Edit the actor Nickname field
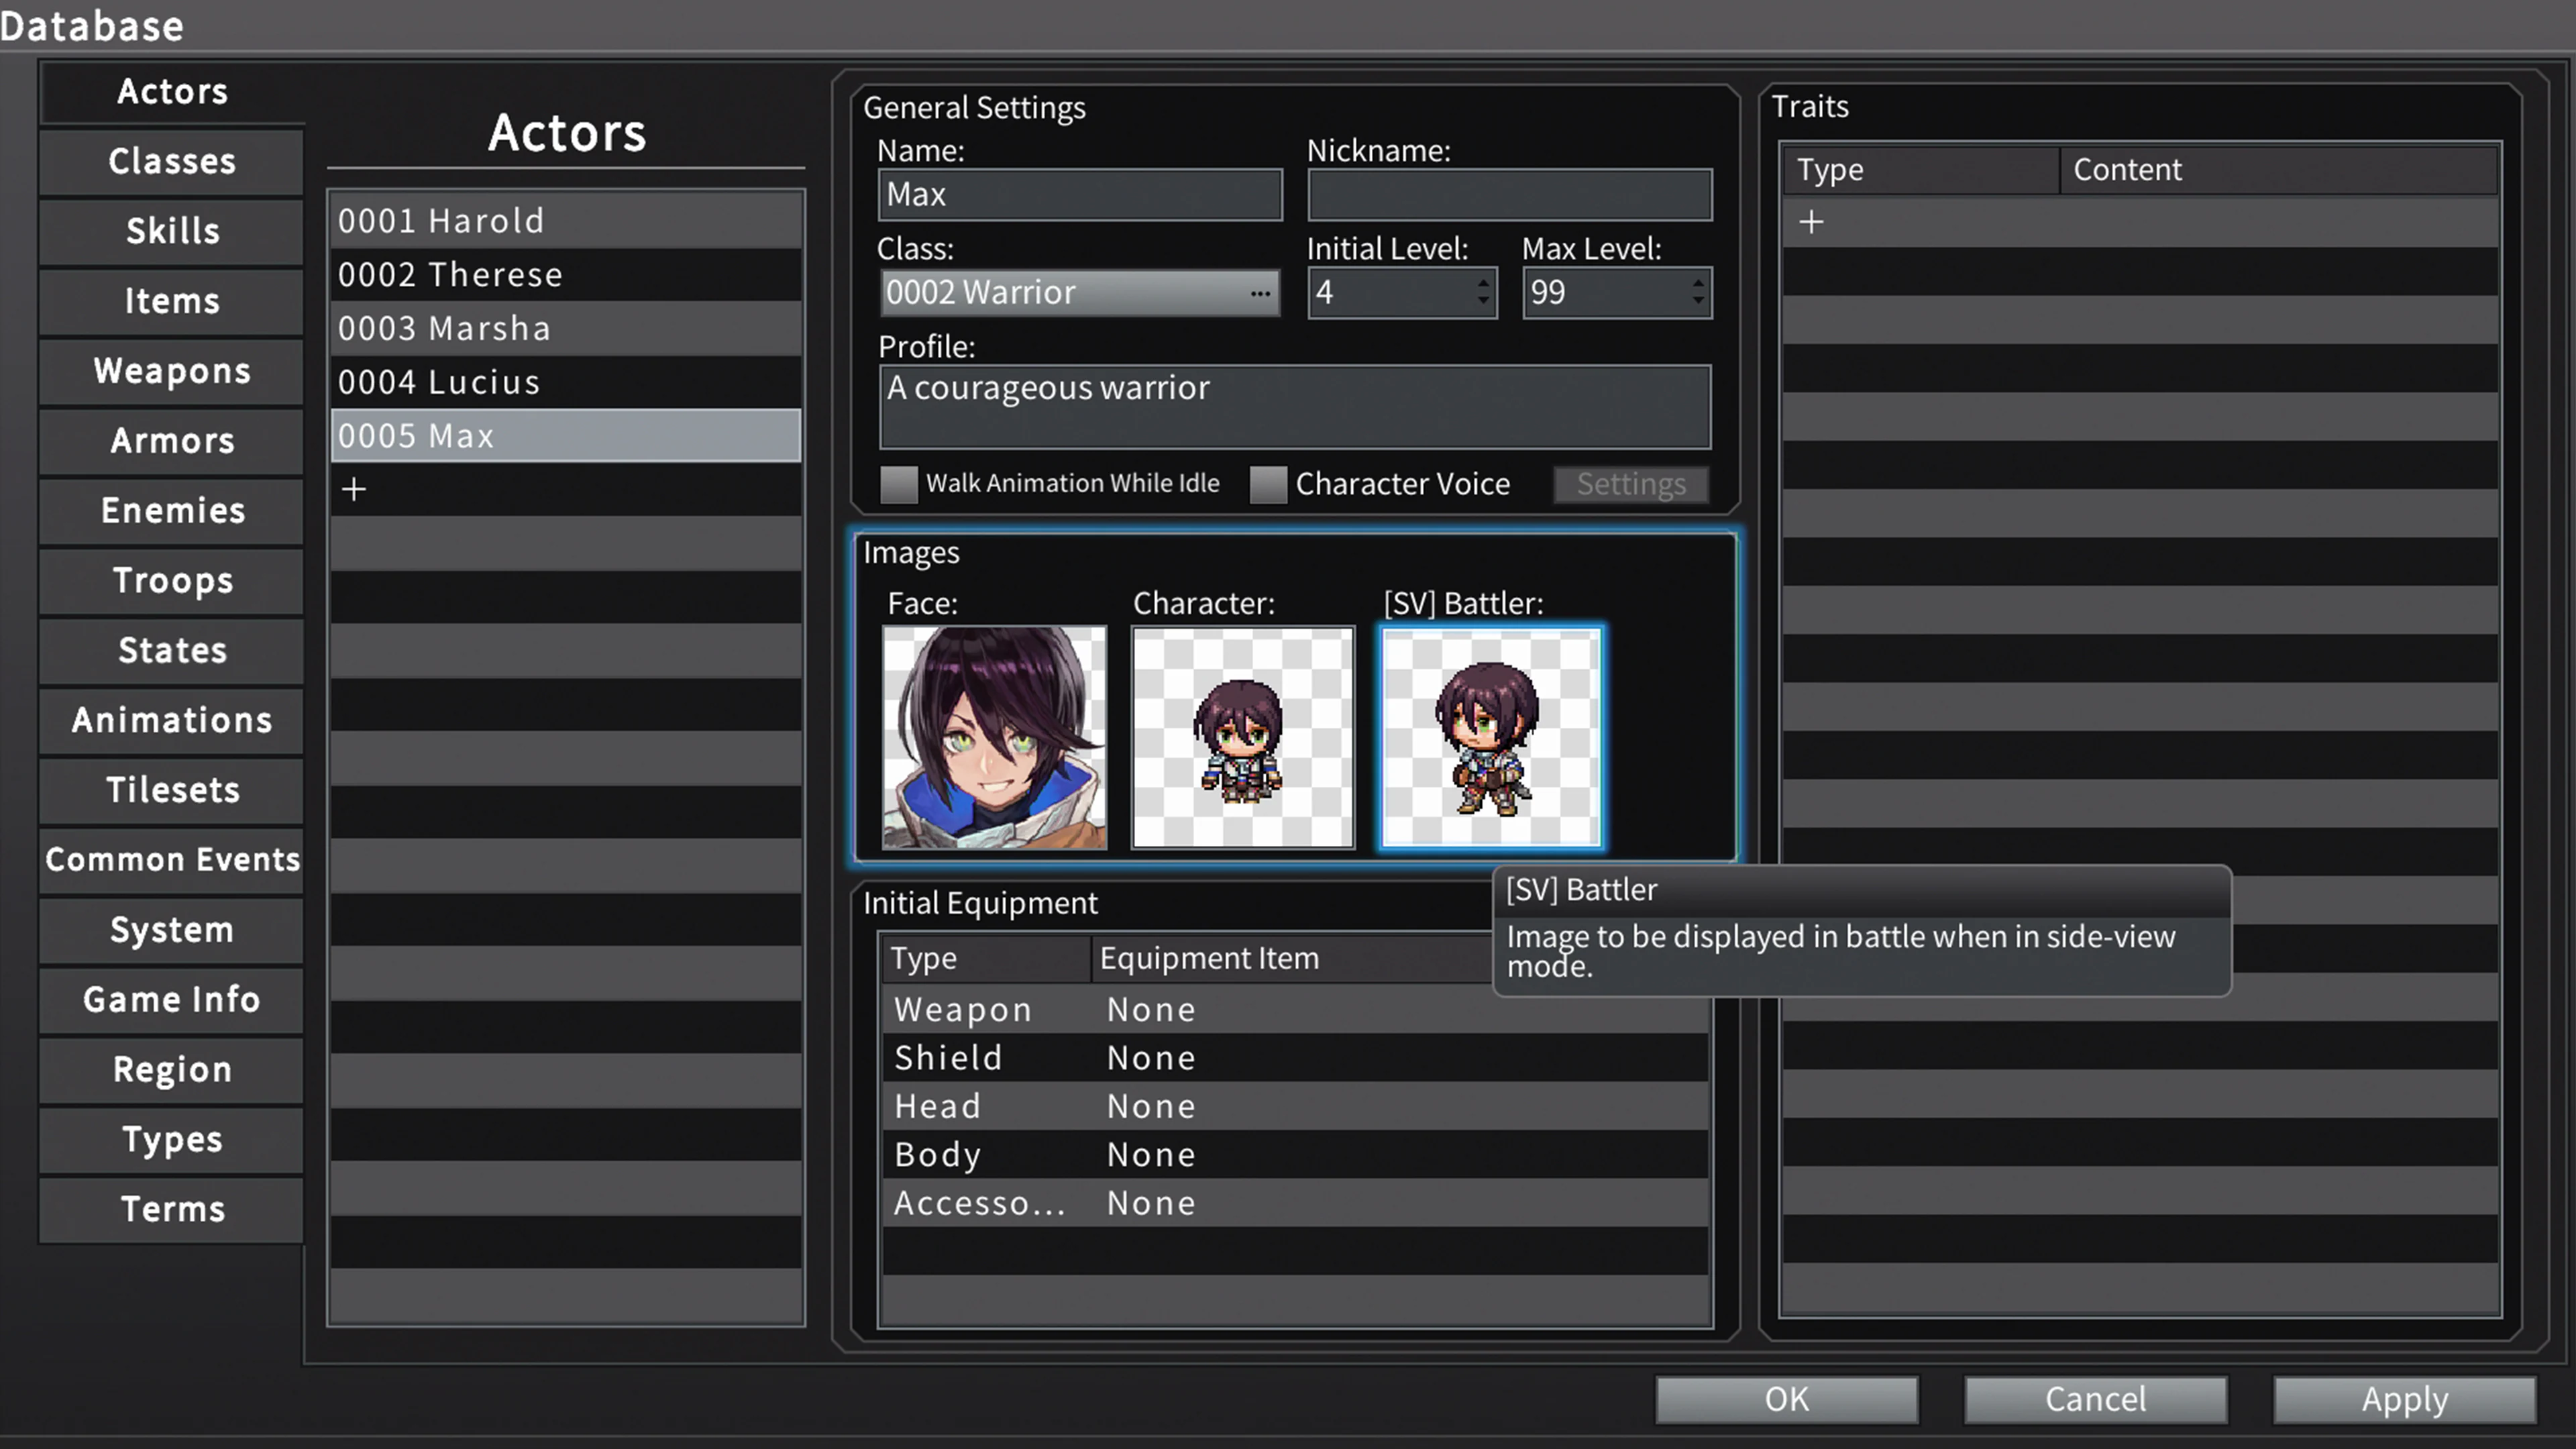 1509,194
